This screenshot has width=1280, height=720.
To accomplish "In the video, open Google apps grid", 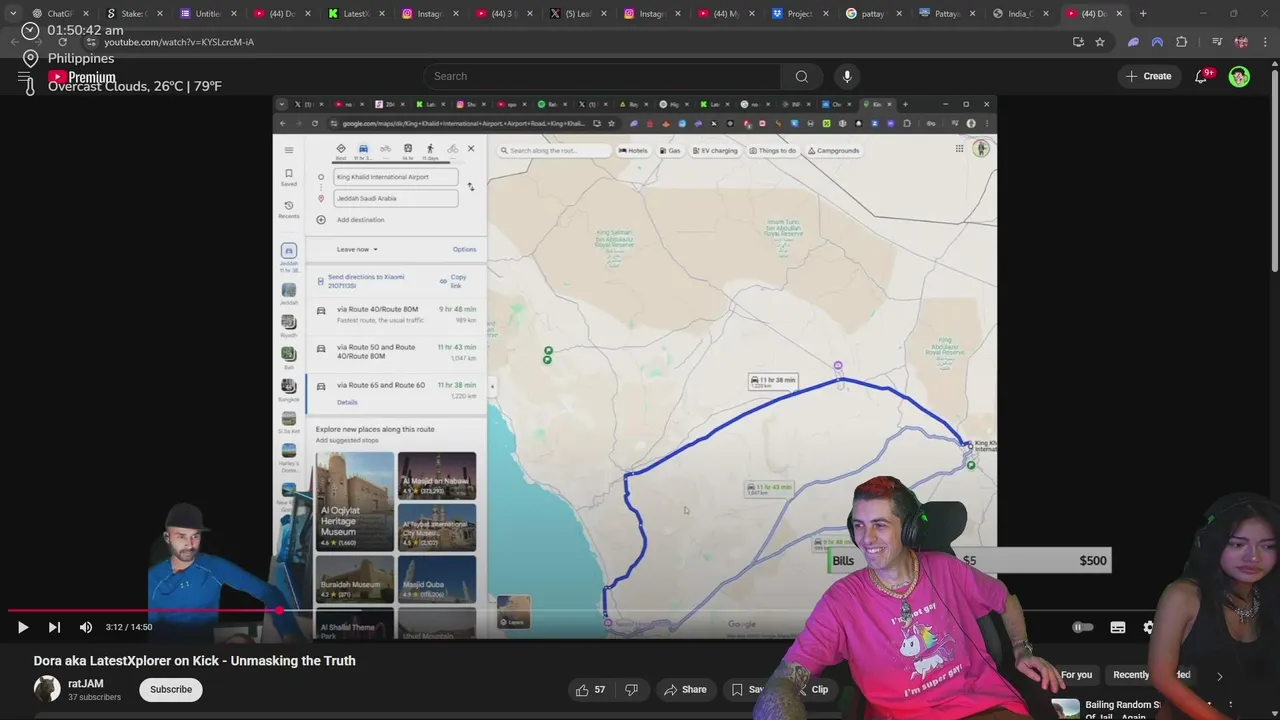I will [x=959, y=149].
